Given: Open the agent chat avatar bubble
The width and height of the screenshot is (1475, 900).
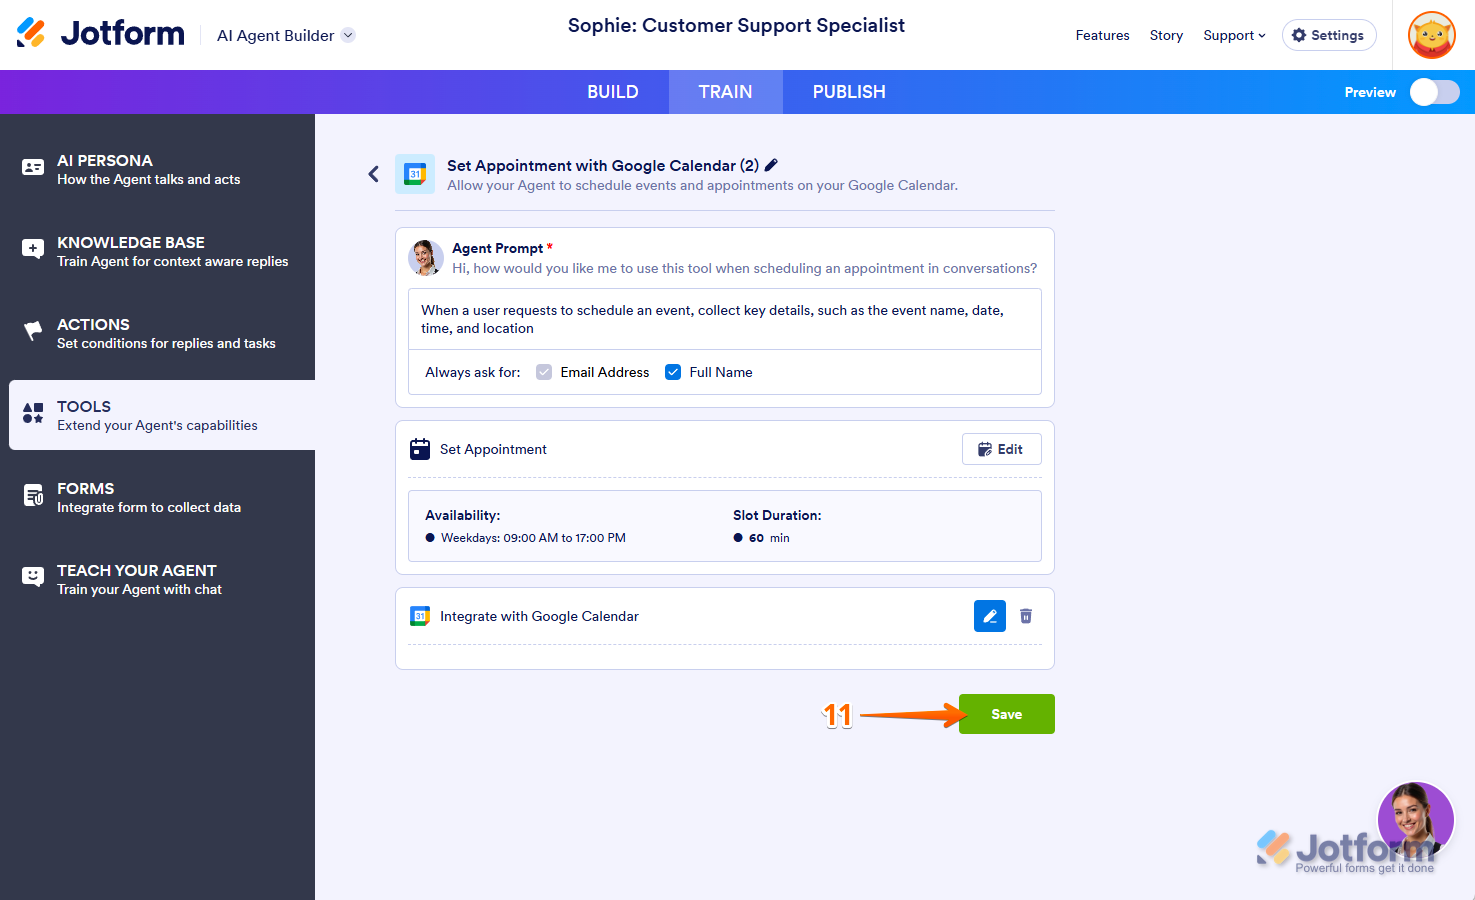Looking at the screenshot, I should [x=1416, y=820].
